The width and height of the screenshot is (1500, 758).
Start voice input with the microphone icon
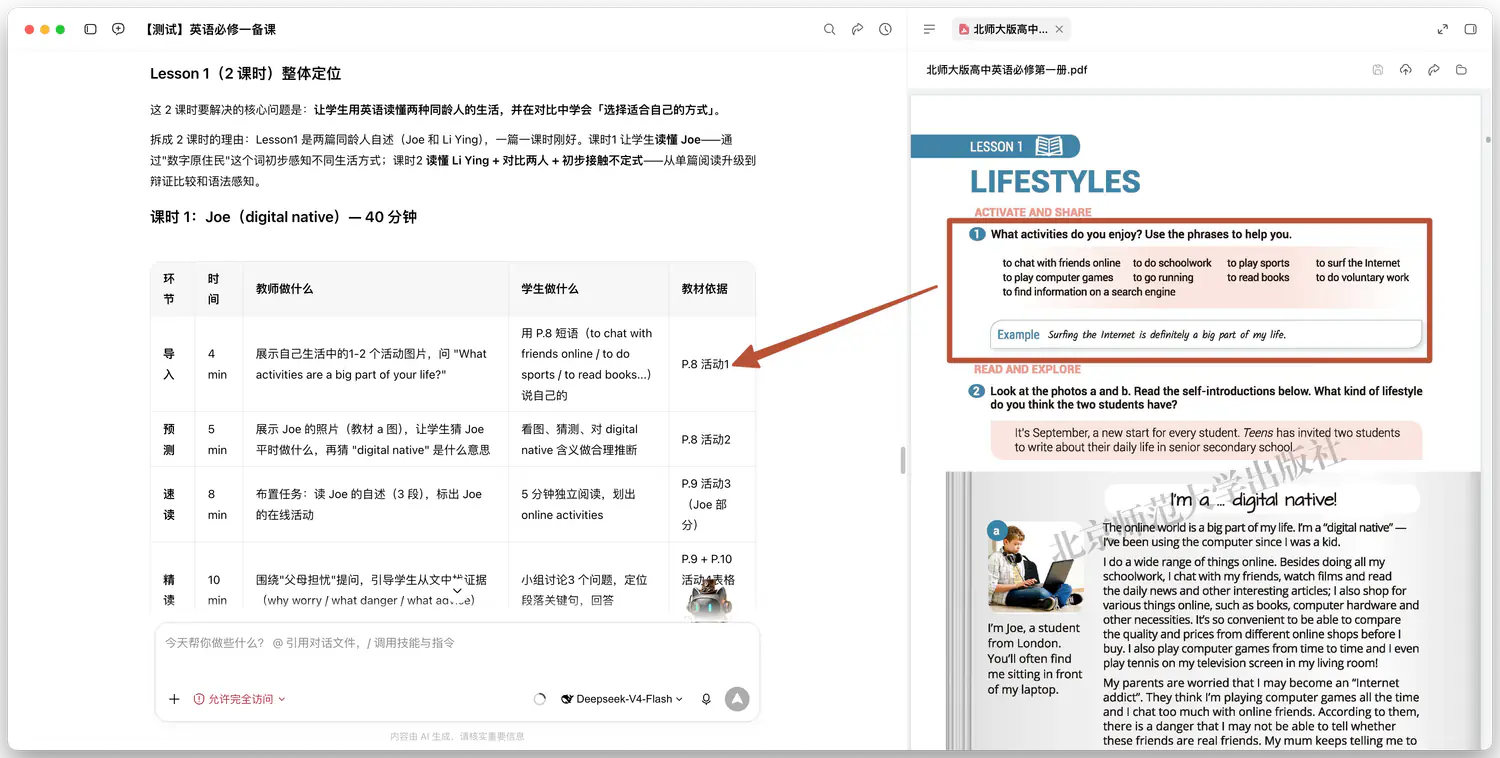(706, 699)
